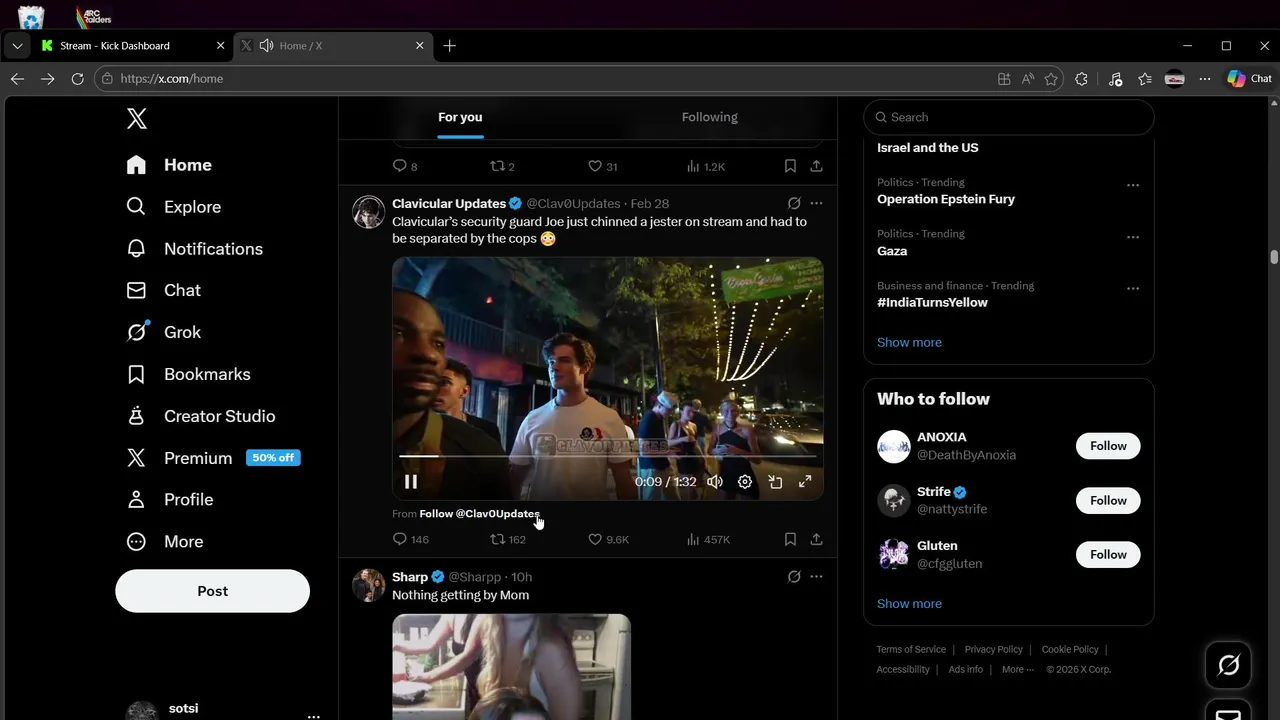This screenshot has height=720, width=1280.
Task: Follow Gluten
Action: coord(1108,554)
